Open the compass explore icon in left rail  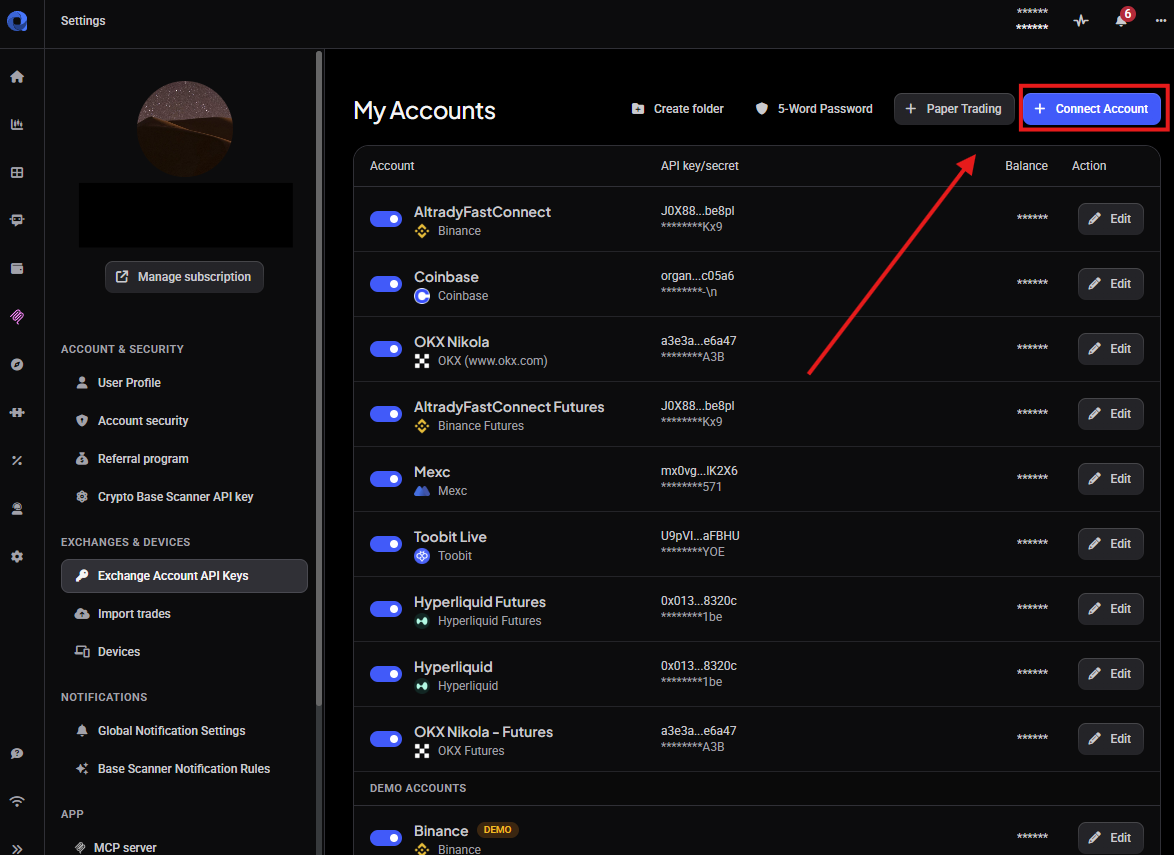point(17,365)
